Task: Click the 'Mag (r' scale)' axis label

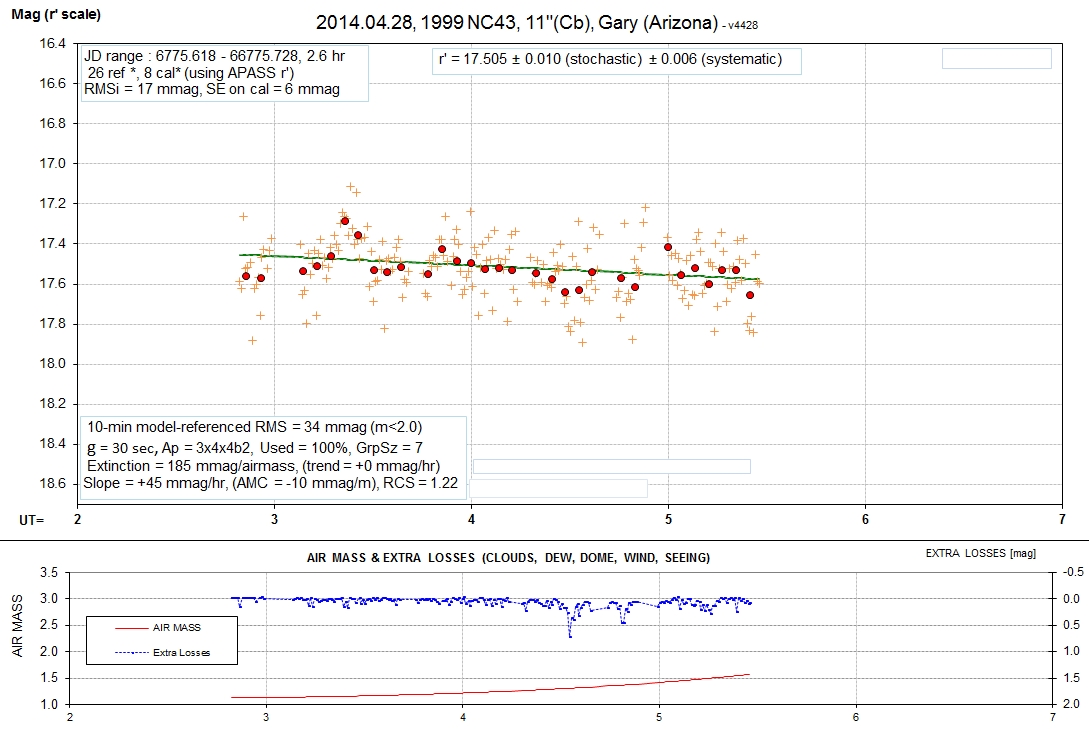Action: coord(56,14)
